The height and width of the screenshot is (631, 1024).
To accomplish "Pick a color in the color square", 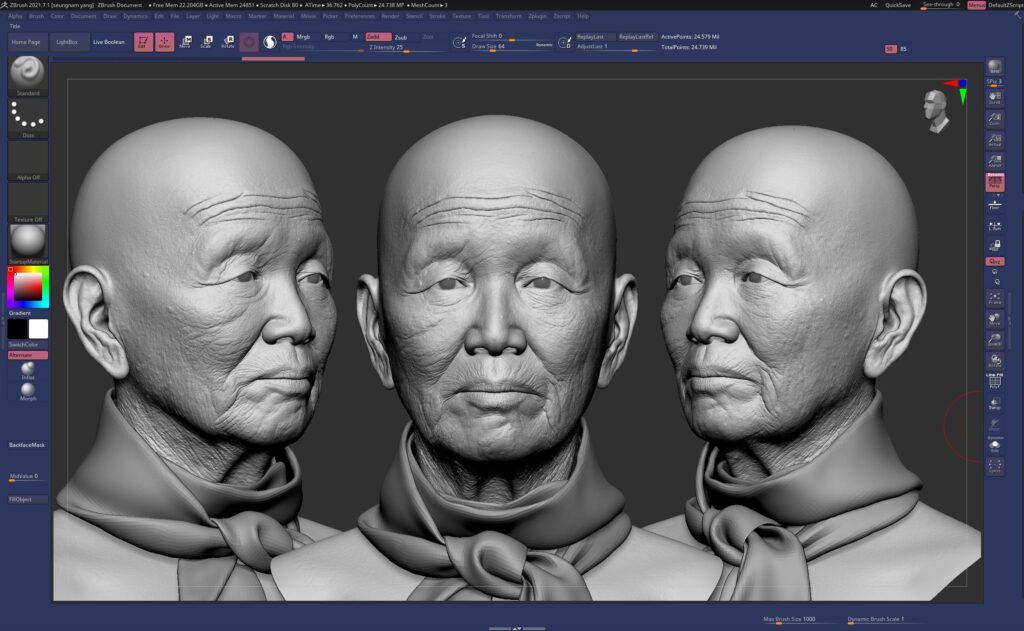I will (x=30, y=287).
